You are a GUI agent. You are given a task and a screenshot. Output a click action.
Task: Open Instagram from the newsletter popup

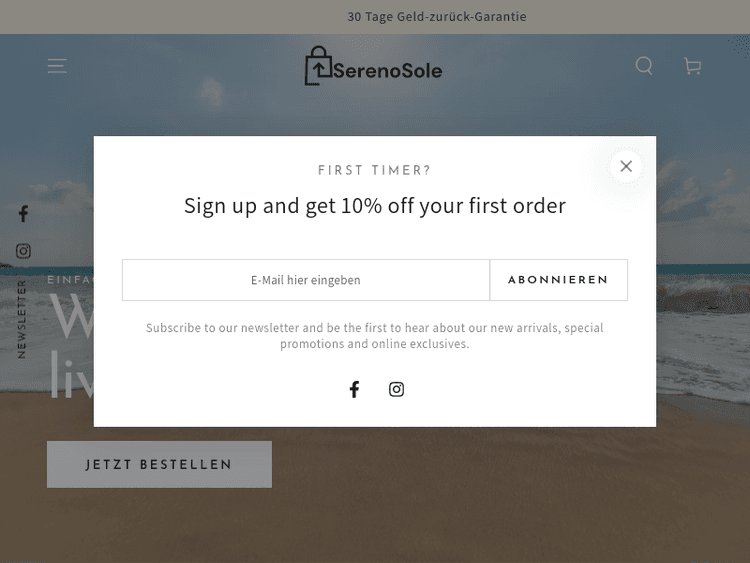point(396,389)
